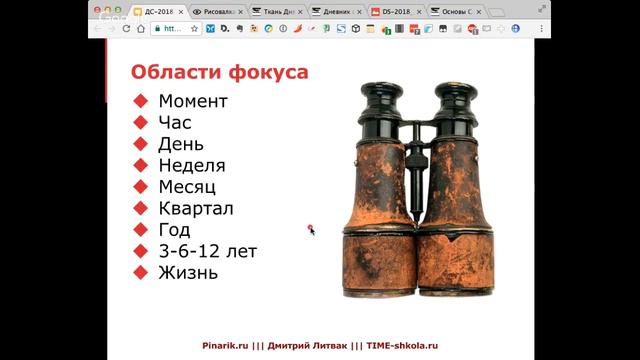The width and height of the screenshot is (640, 360).
Task: Click the 'День' bullet text
Action: 181,144
